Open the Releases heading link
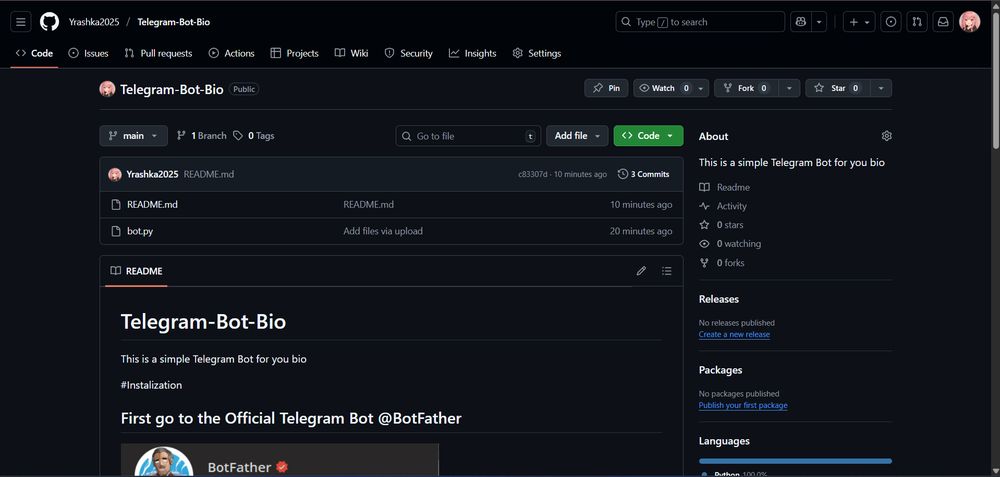The width and height of the screenshot is (1000, 477). tap(719, 299)
